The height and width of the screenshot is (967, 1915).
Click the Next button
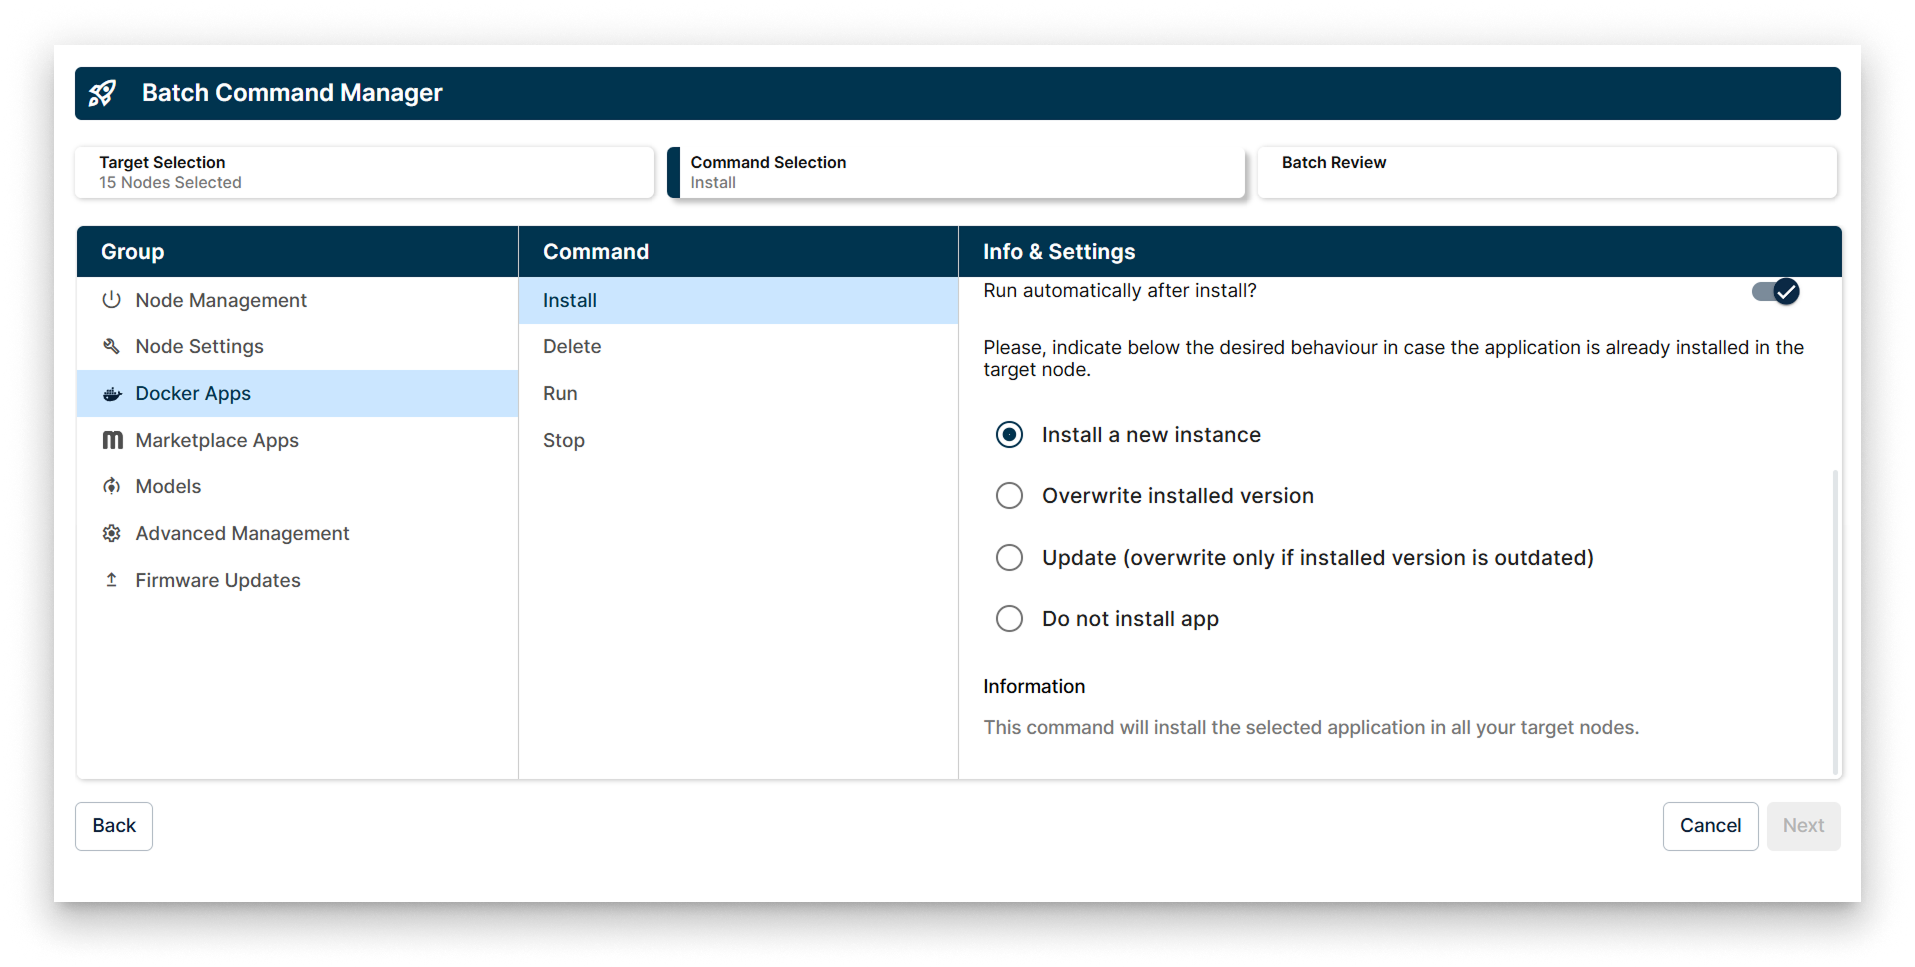click(1803, 826)
